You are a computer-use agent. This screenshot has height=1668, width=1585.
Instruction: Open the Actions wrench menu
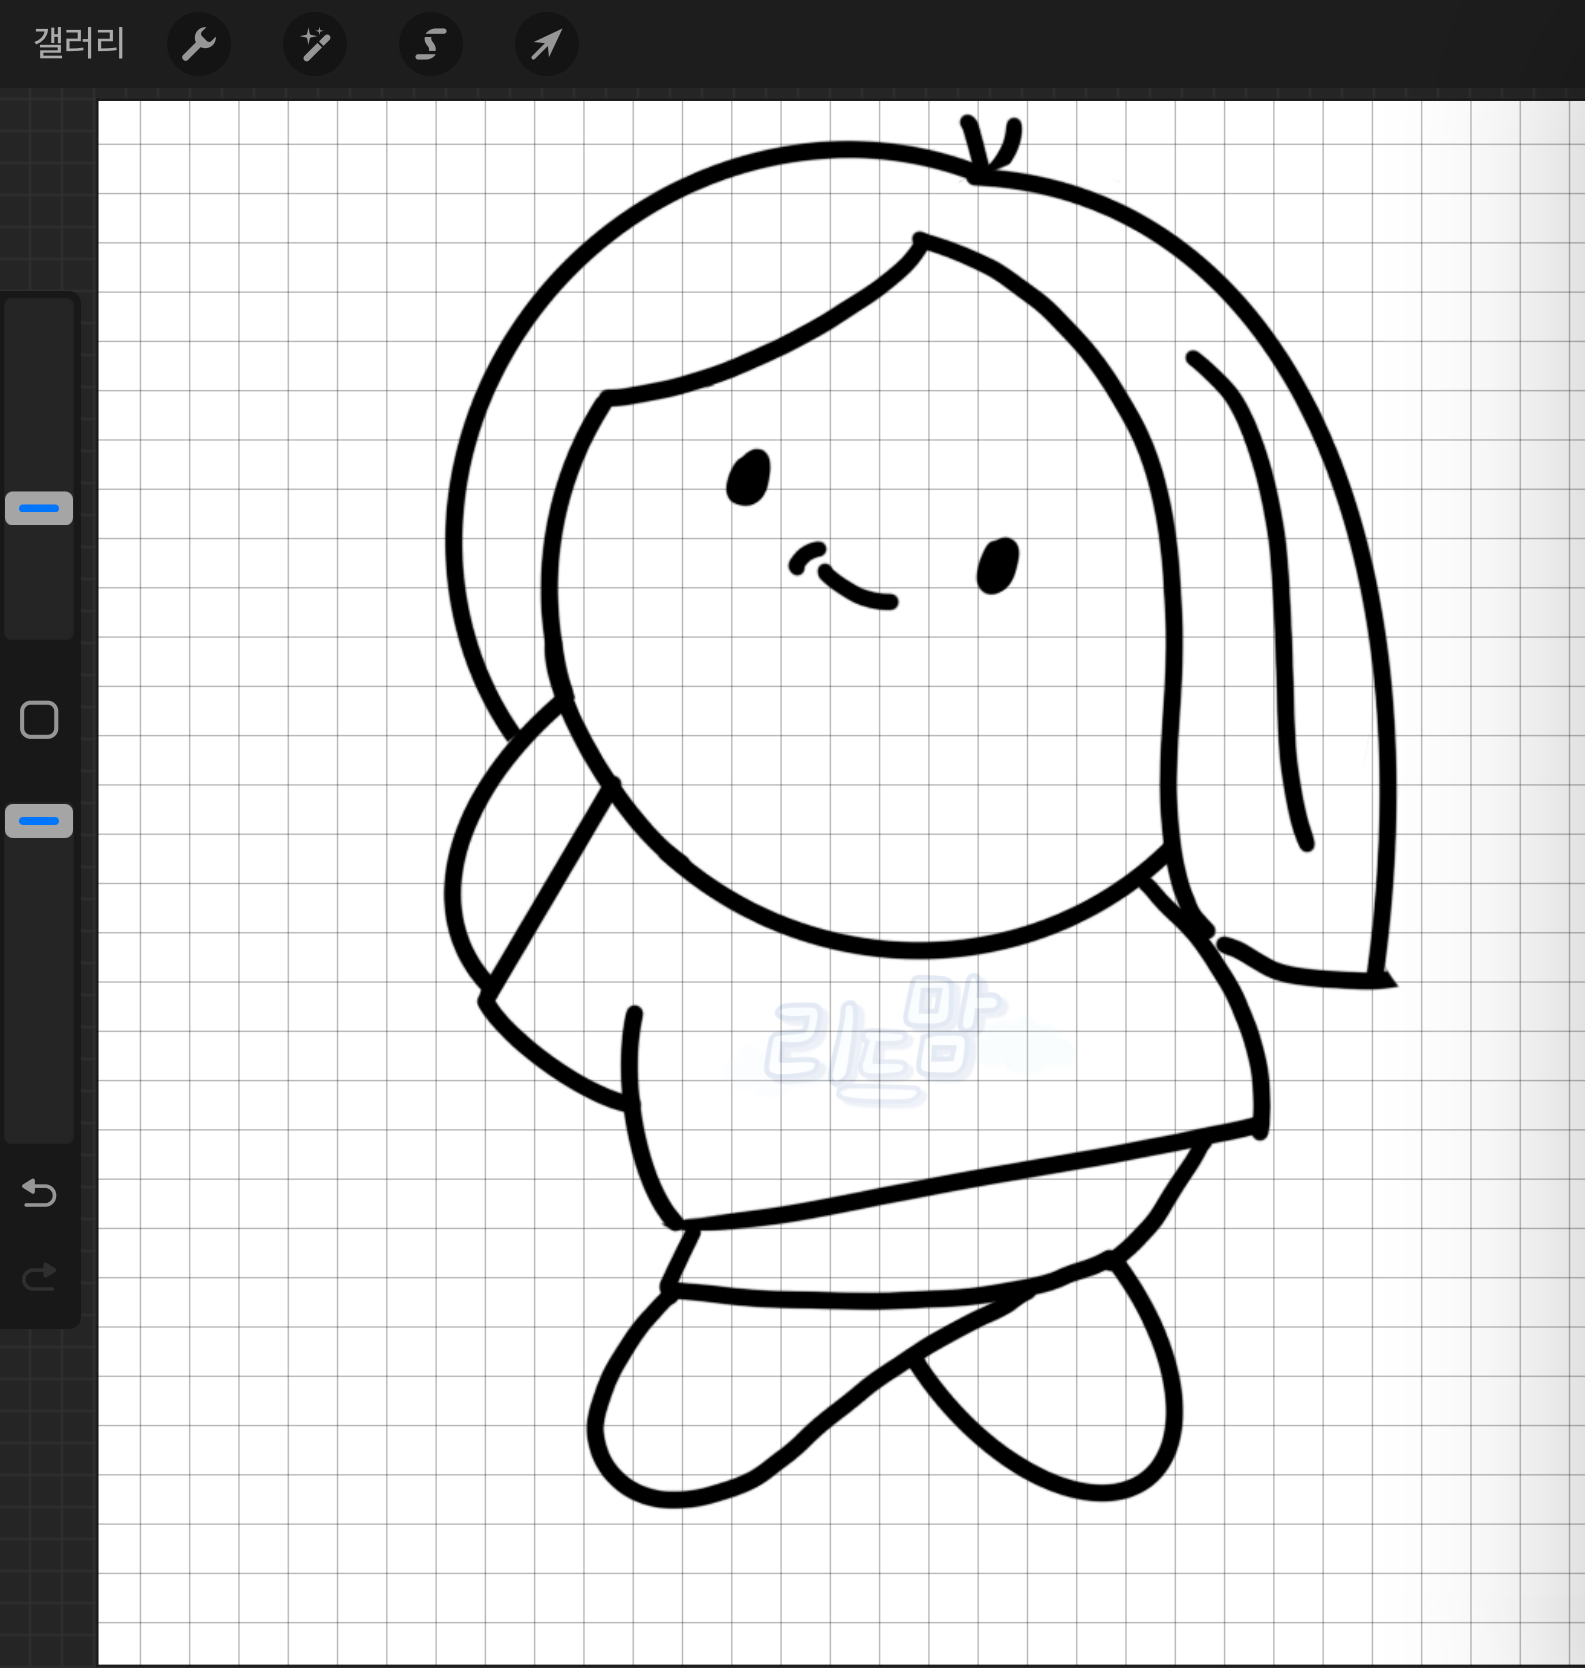pyautogui.click(x=199, y=44)
